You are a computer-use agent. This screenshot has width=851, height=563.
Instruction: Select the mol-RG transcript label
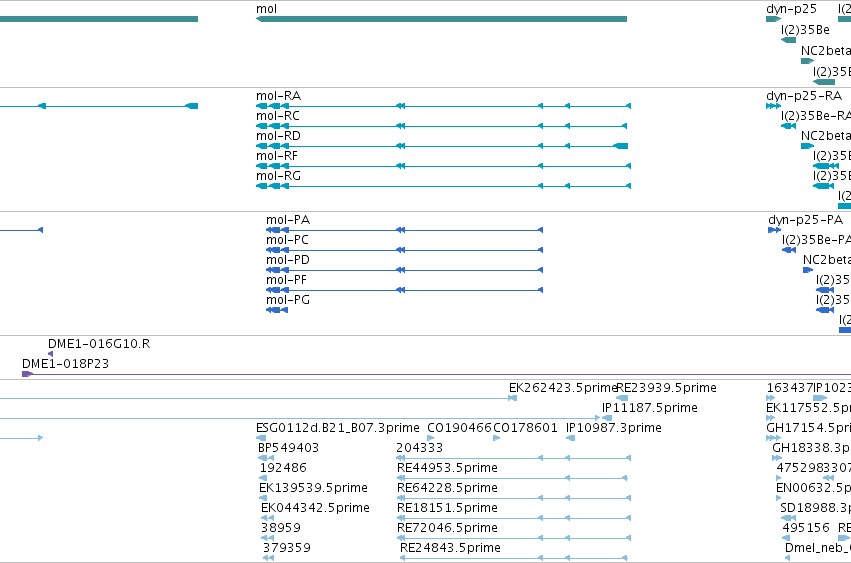pos(278,176)
